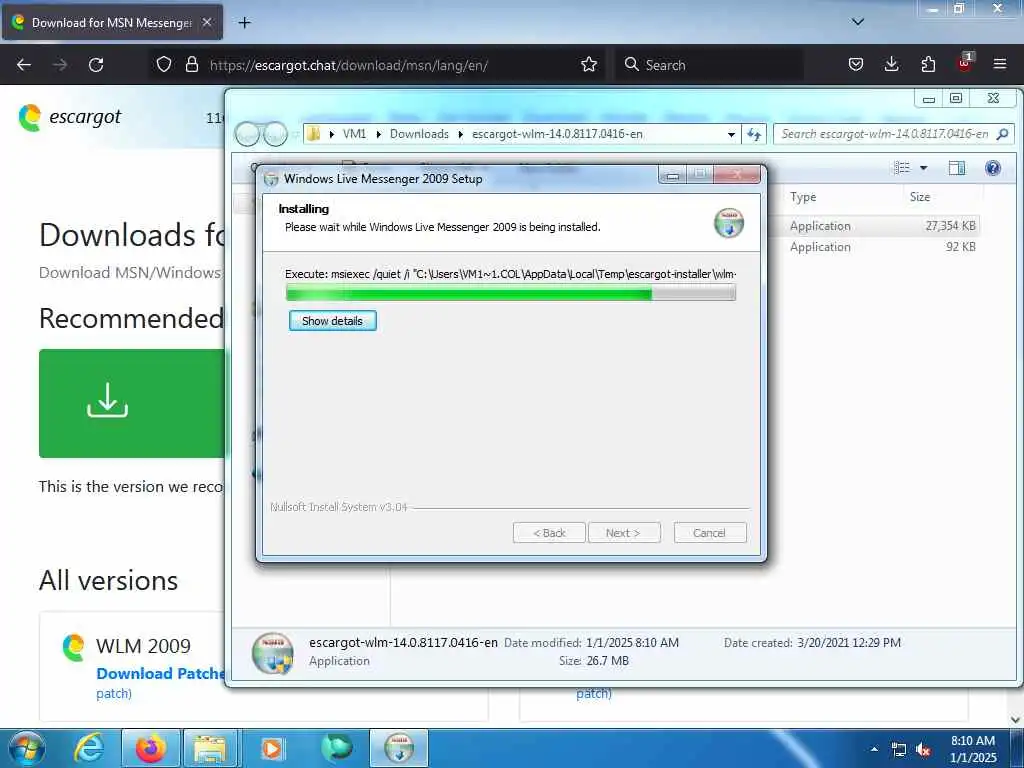Sort by the Type column header

coord(803,197)
